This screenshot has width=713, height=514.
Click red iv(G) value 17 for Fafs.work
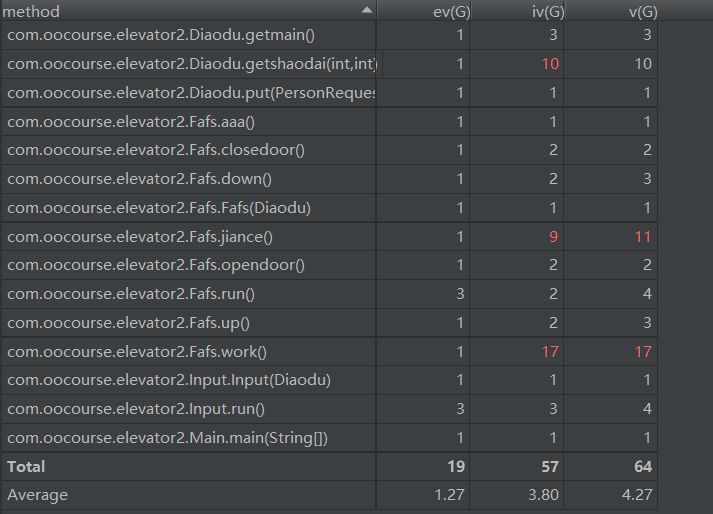click(x=550, y=352)
